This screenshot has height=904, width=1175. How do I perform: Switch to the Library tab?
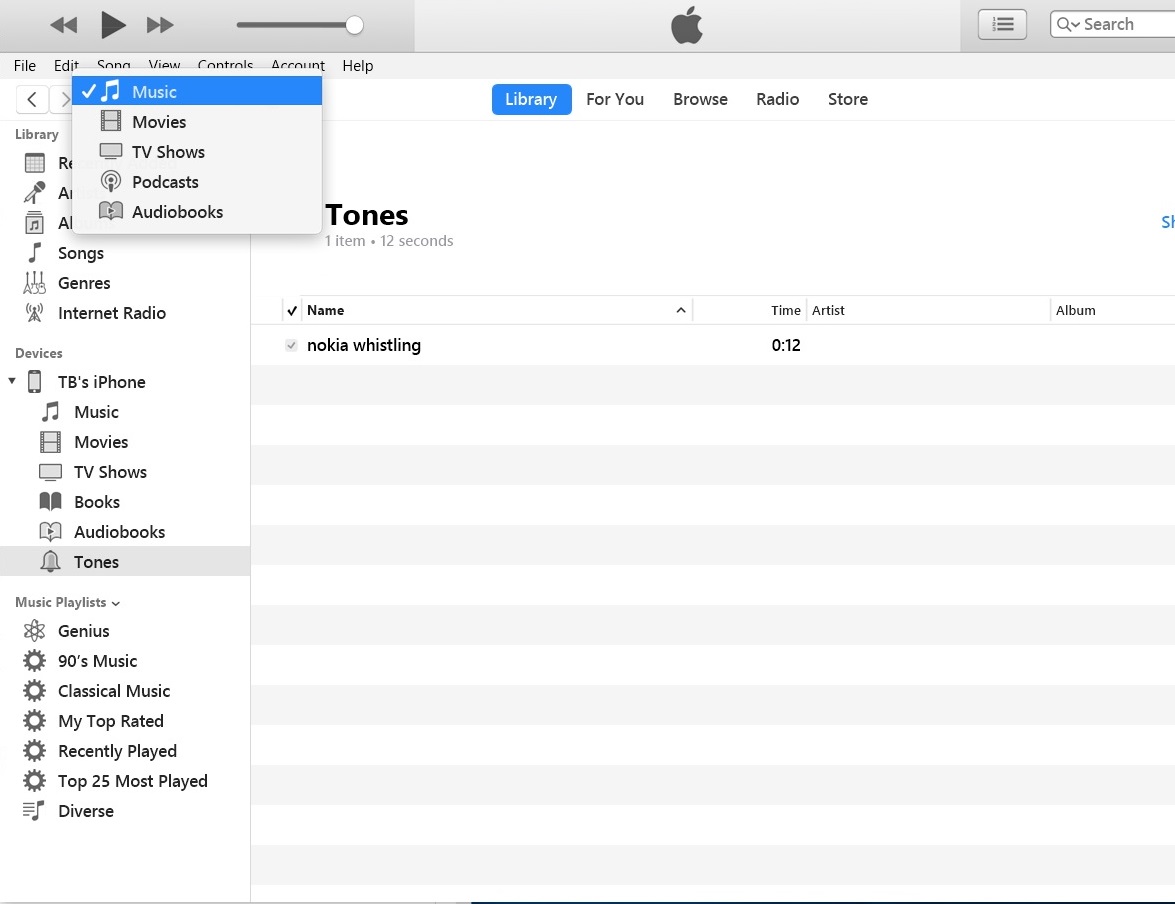tap(531, 99)
